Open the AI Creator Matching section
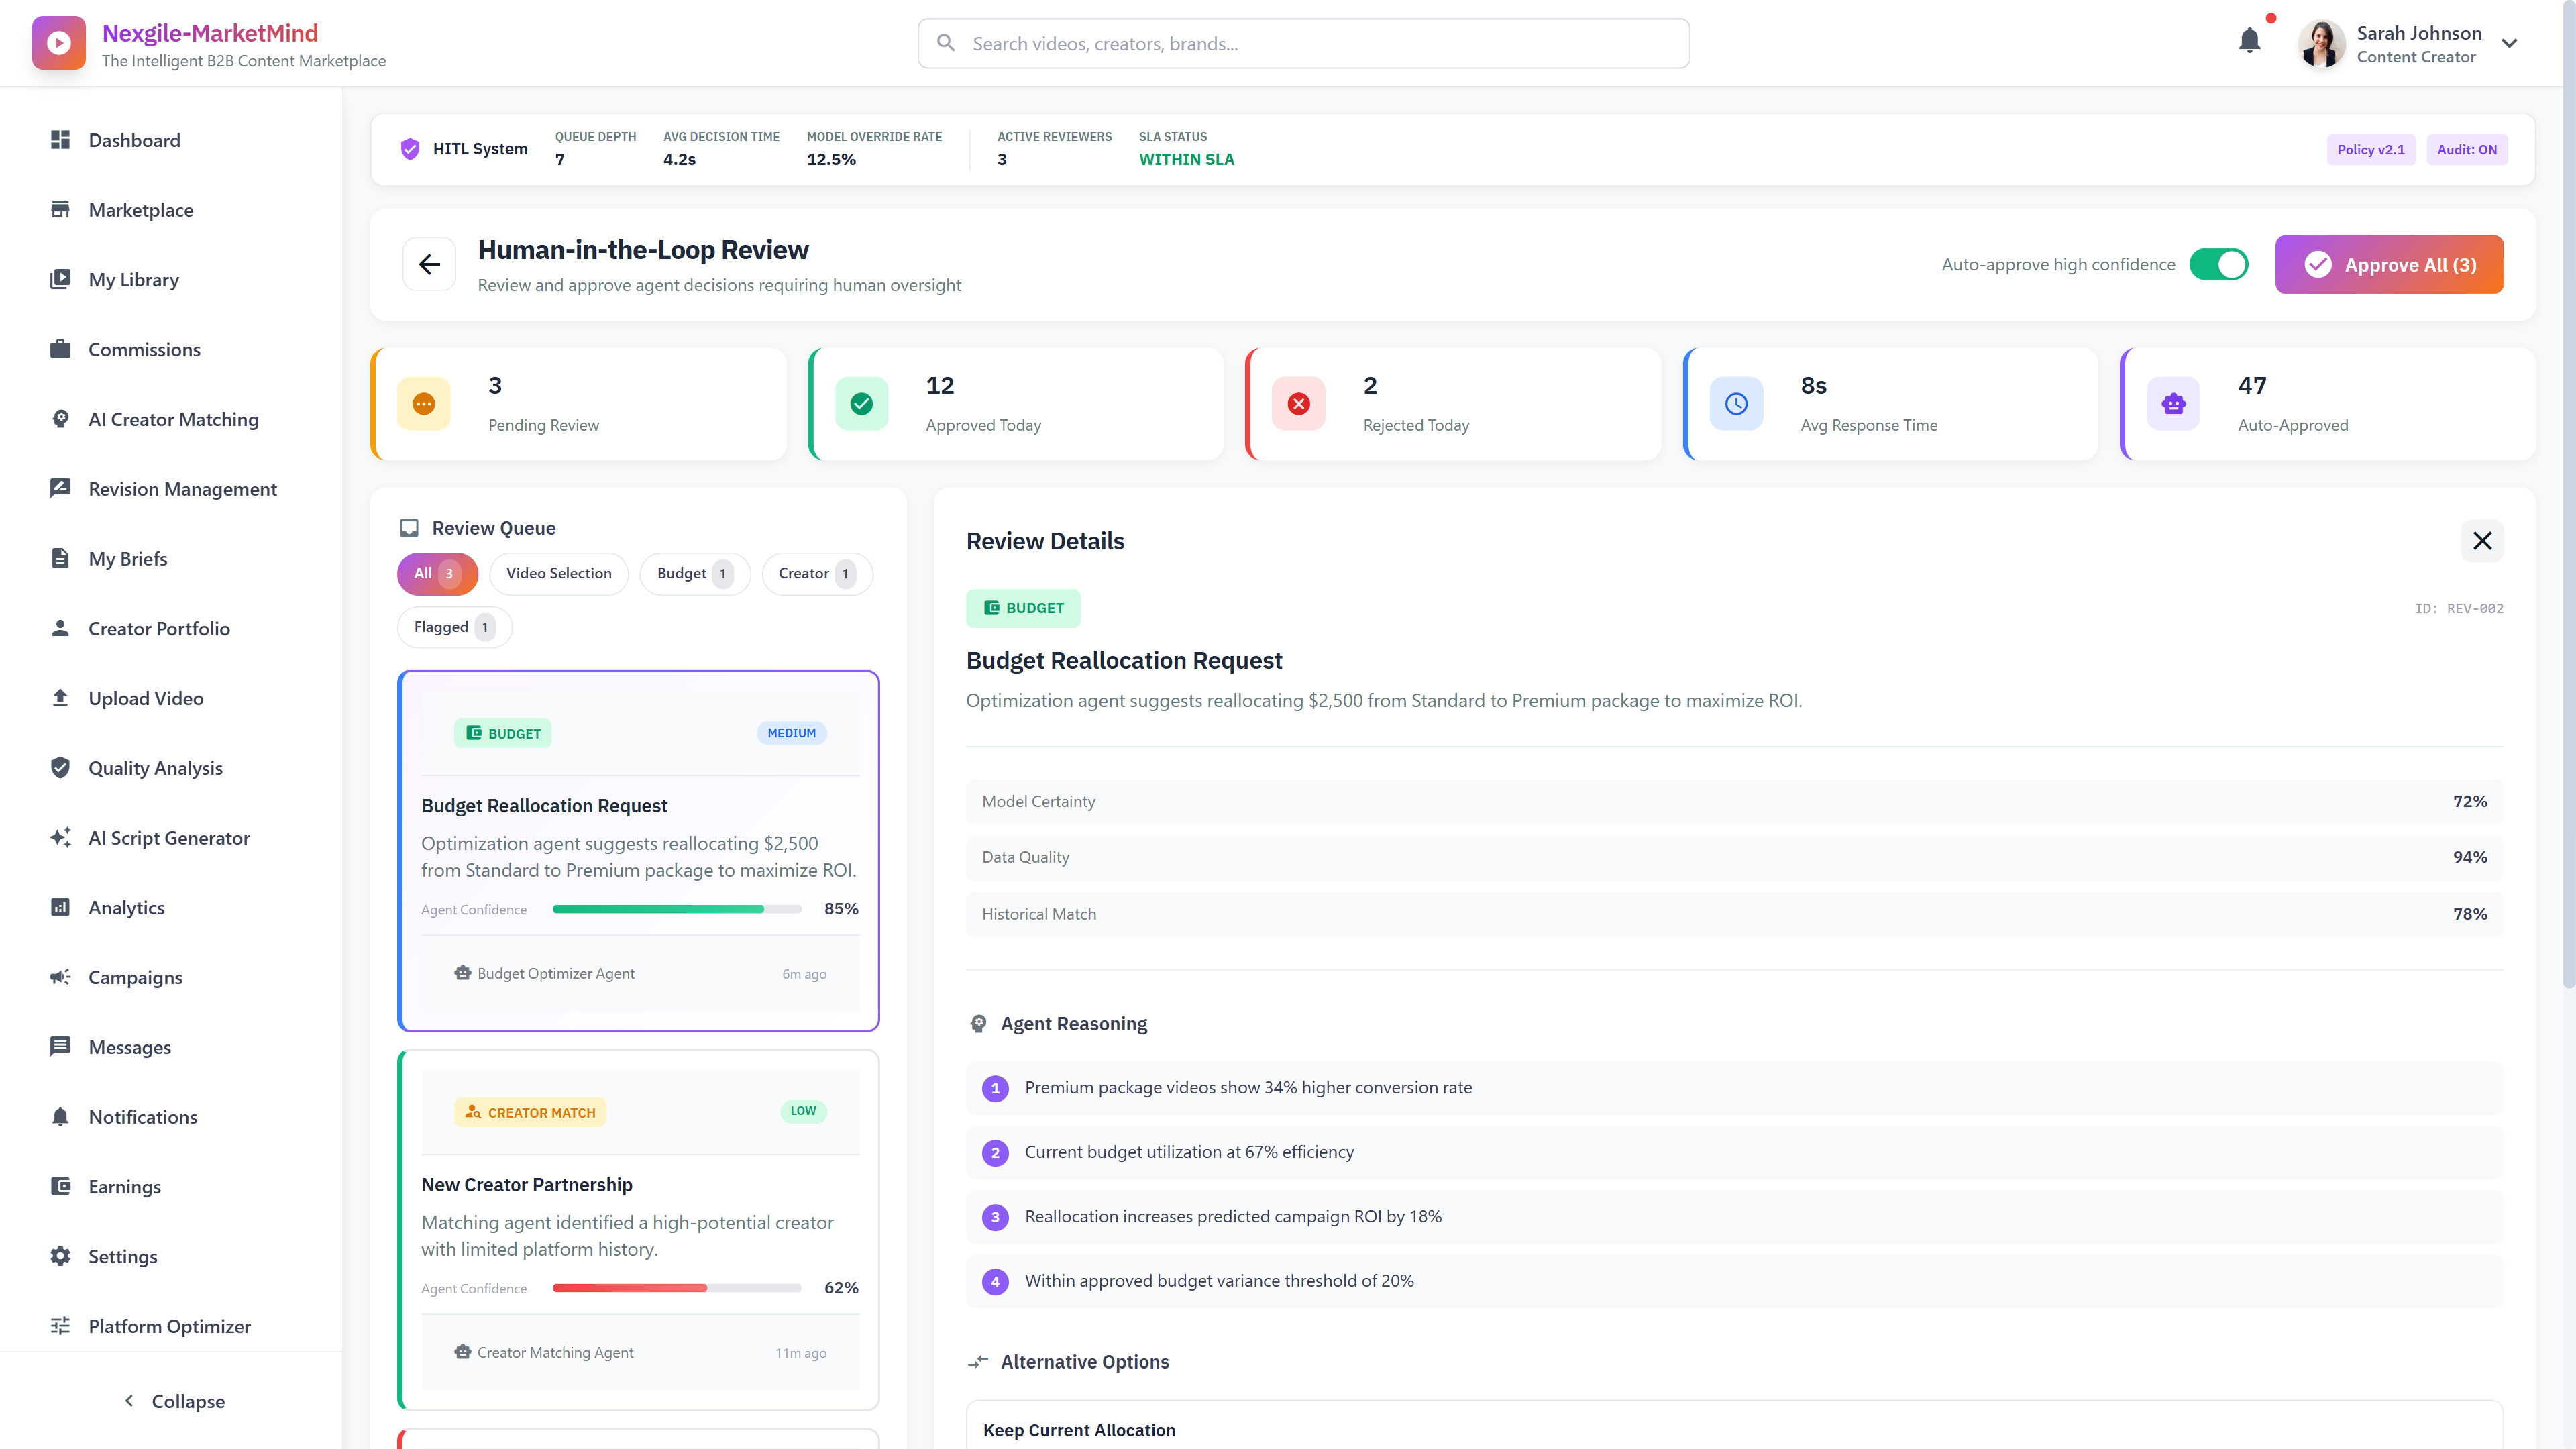2576x1449 pixels. pos(172,419)
